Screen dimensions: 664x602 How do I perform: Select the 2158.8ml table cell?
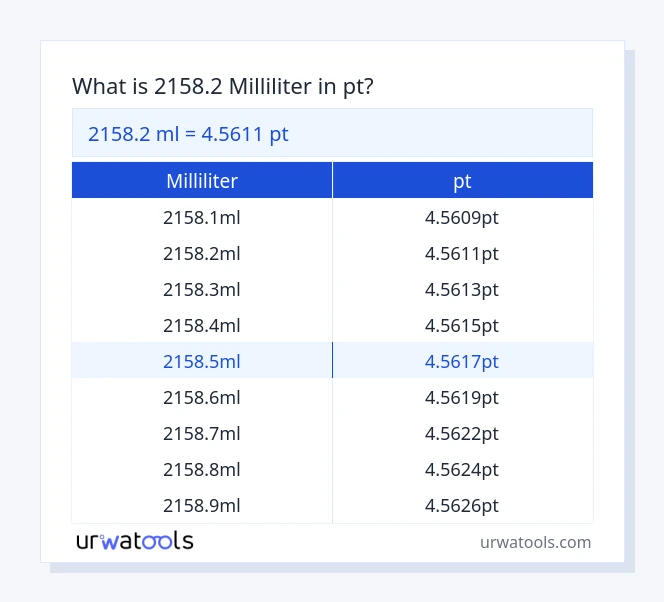[x=202, y=469]
